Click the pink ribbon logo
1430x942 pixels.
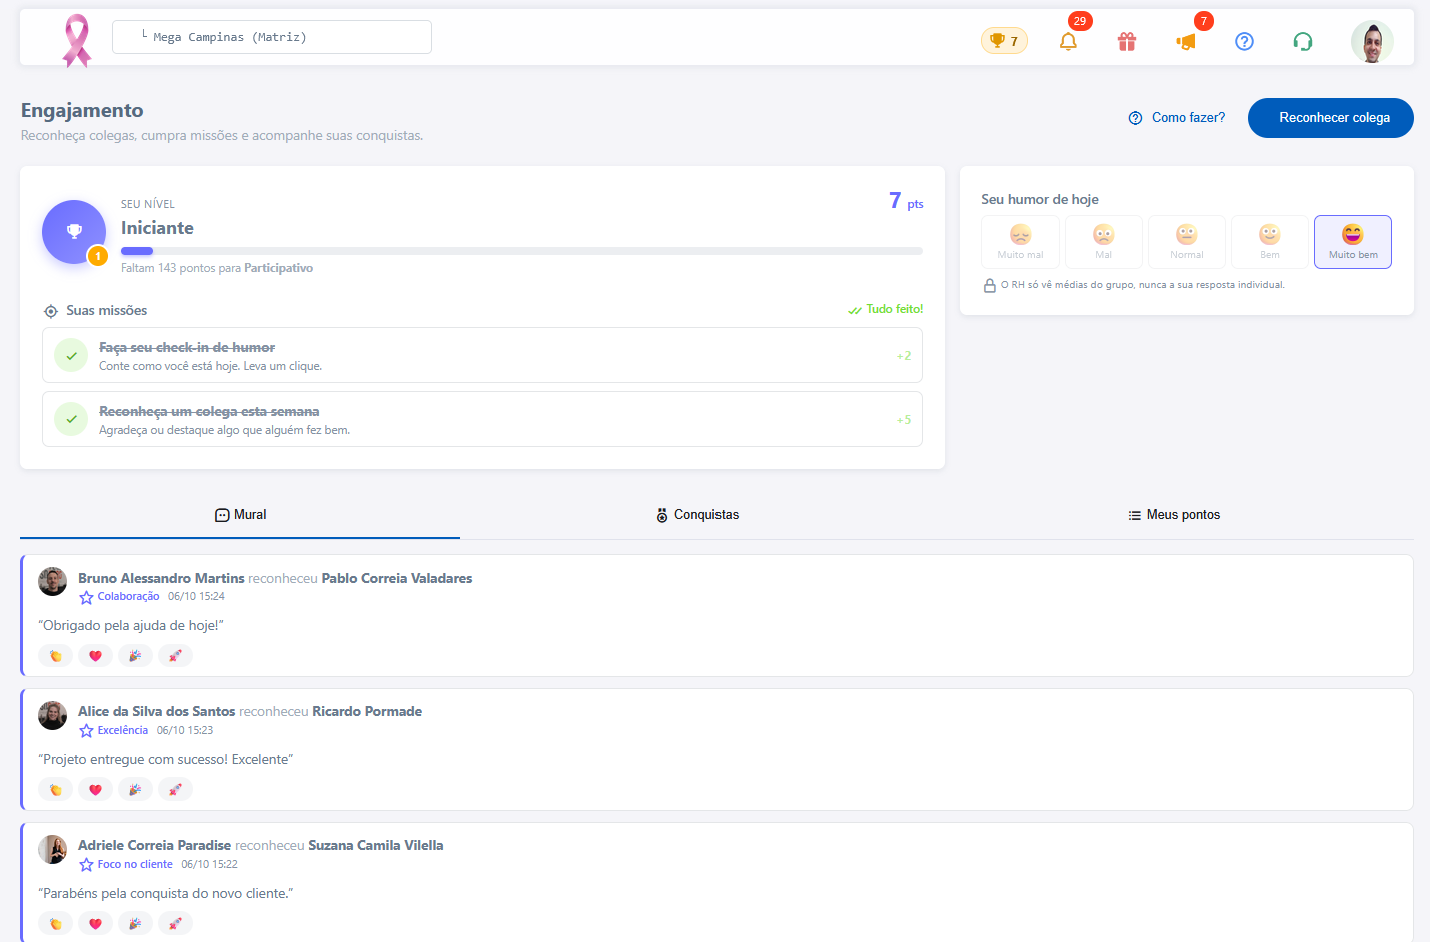coord(77,40)
